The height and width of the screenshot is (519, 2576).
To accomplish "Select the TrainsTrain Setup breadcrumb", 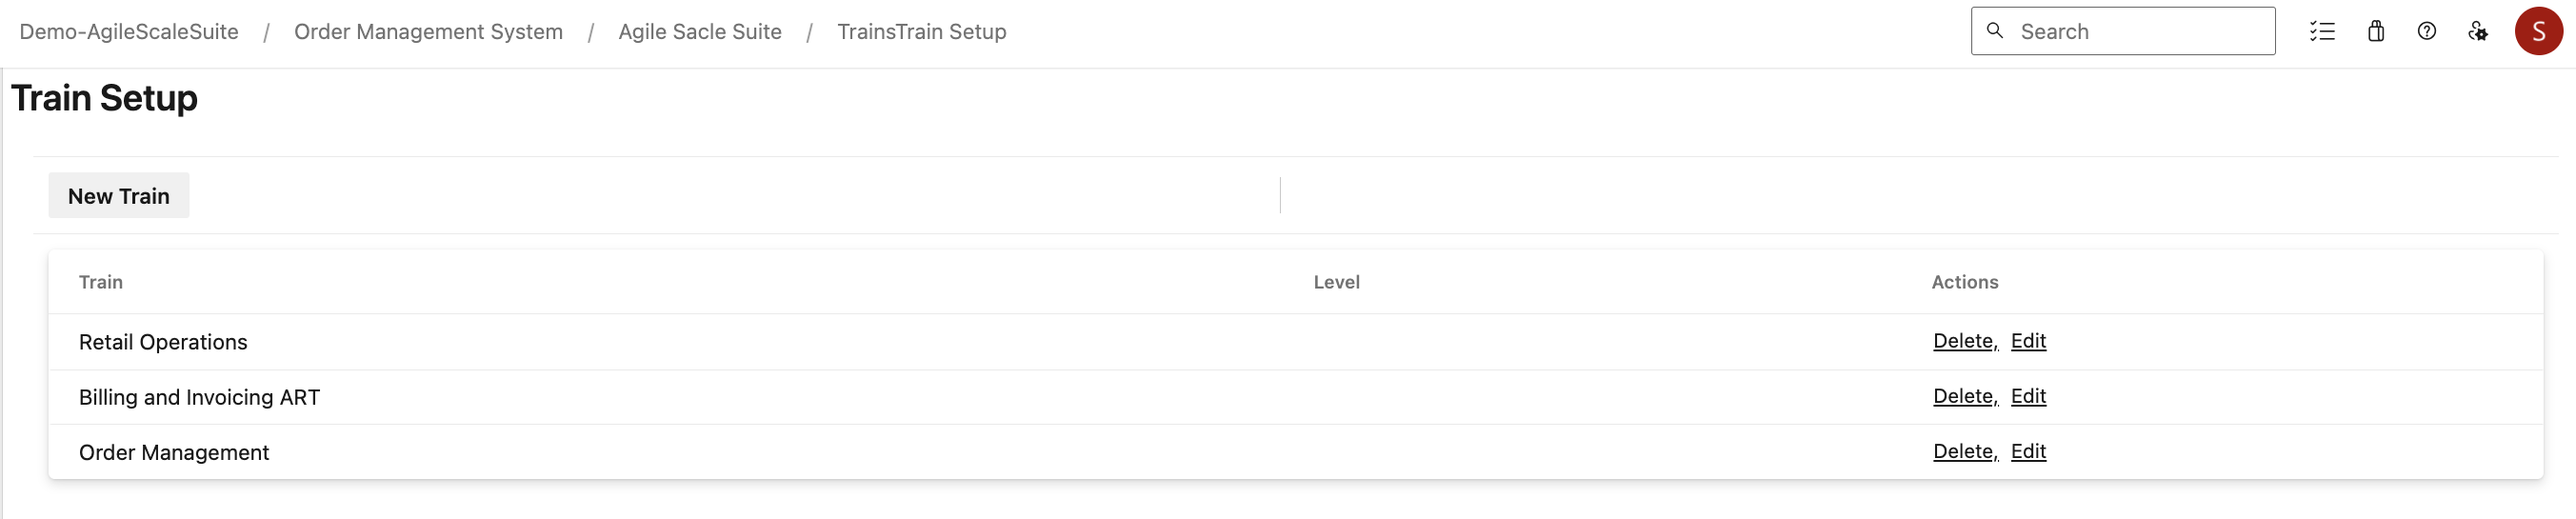I will (x=921, y=32).
